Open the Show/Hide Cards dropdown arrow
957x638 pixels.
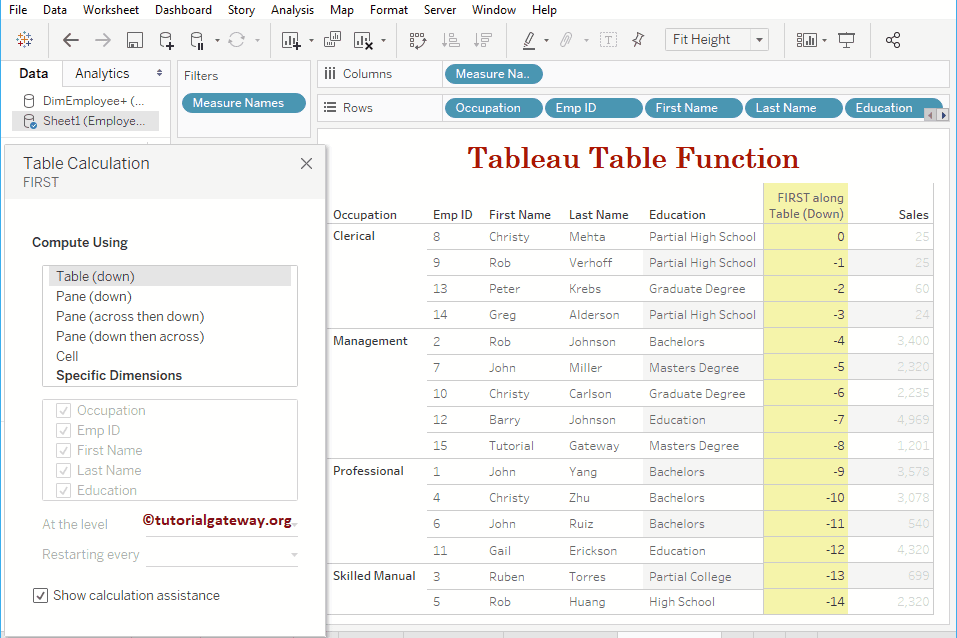click(x=825, y=40)
